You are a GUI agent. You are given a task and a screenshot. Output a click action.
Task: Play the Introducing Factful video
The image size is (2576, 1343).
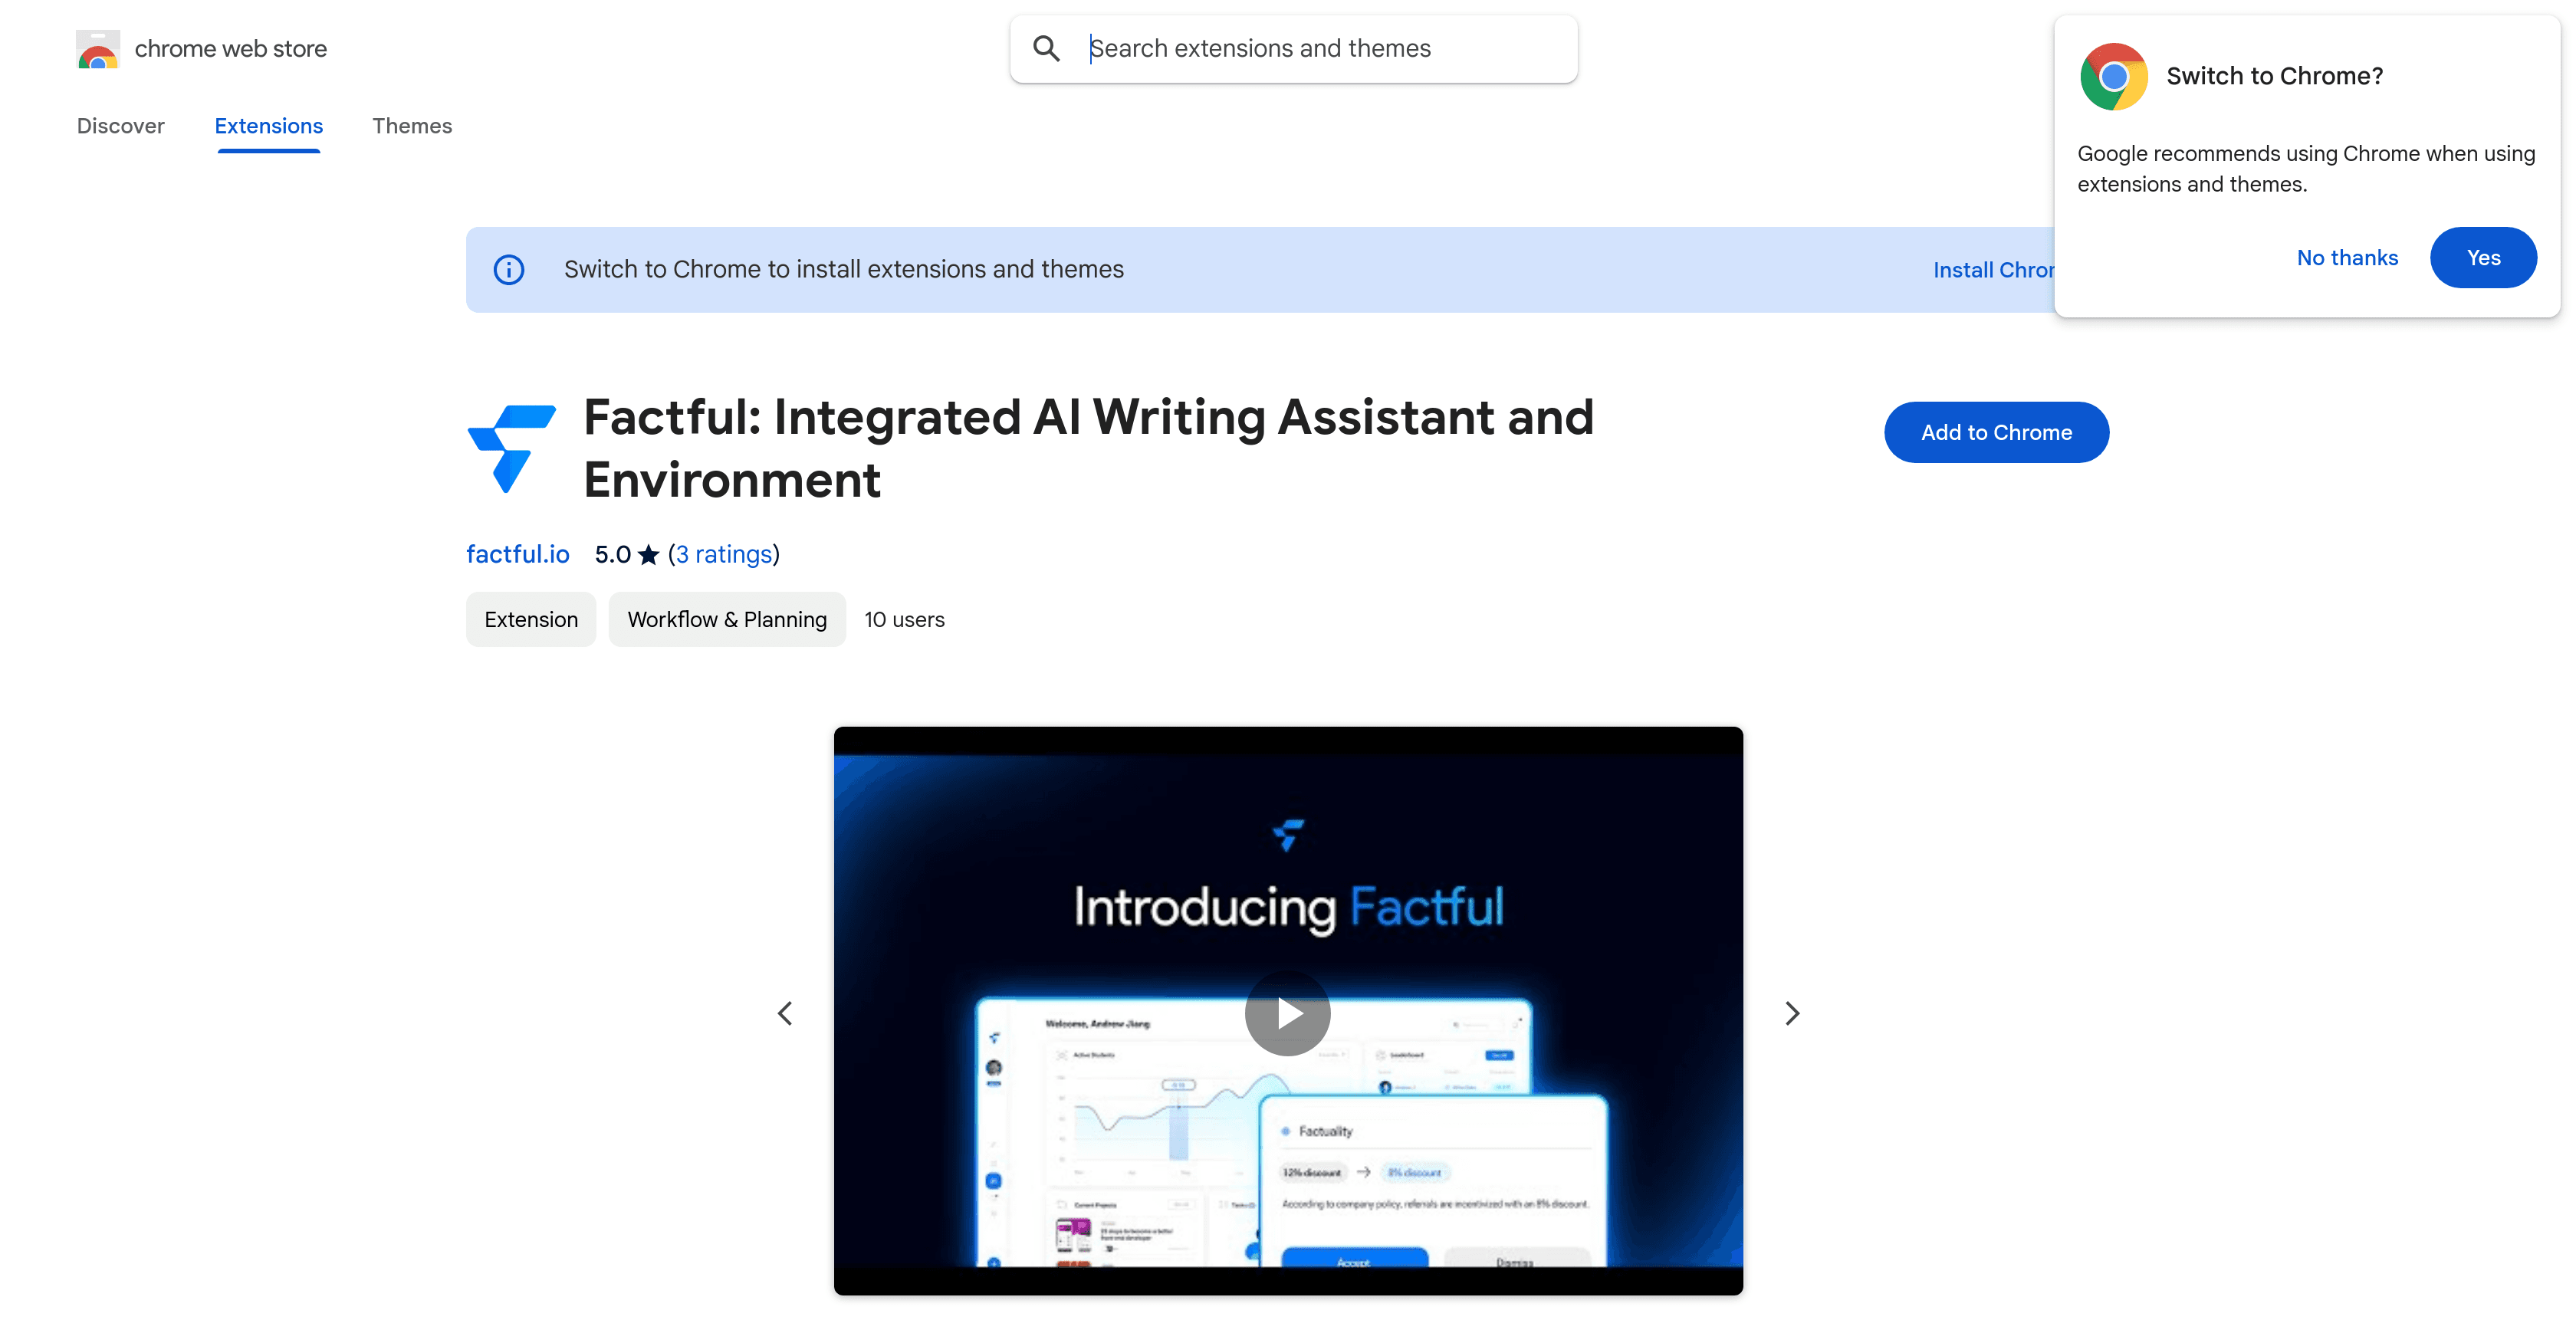coord(1287,1013)
